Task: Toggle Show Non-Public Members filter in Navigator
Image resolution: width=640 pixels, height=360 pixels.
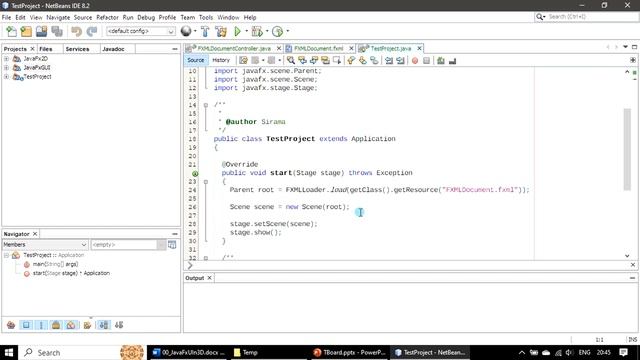Action: pyautogui.click(x=56, y=325)
